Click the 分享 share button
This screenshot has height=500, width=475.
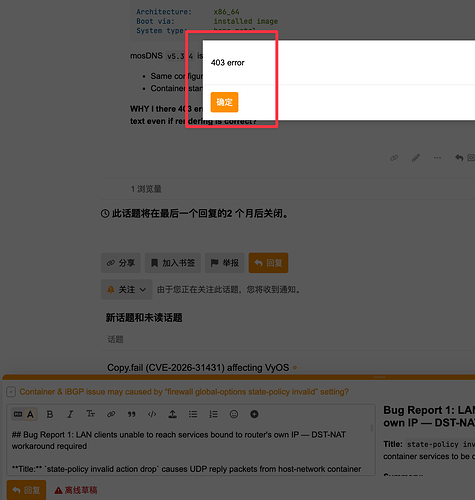coord(121,263)
